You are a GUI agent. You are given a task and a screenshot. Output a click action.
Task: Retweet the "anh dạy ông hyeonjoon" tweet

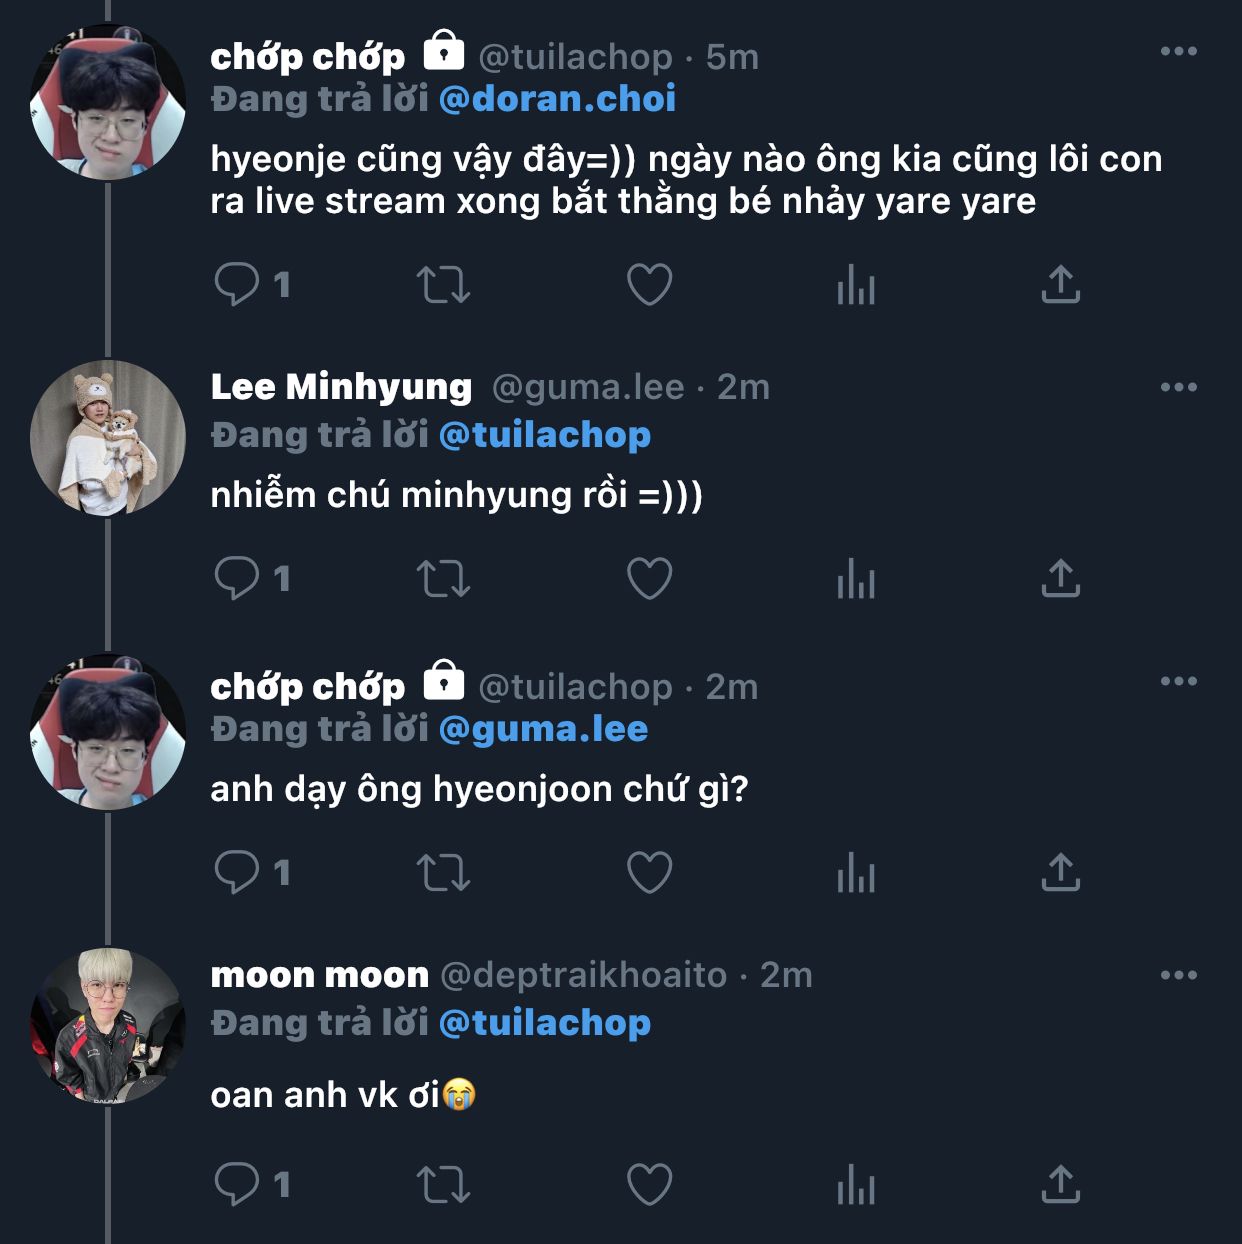pyautogui.click(x=443, y=872)
